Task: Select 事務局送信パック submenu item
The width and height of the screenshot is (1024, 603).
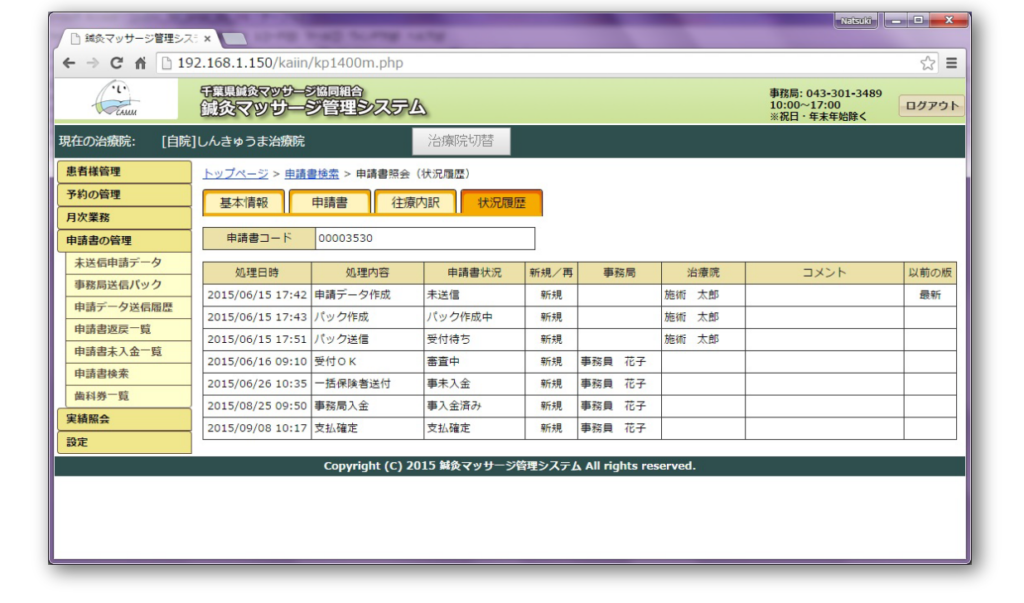Action: (x=128, y=285)
